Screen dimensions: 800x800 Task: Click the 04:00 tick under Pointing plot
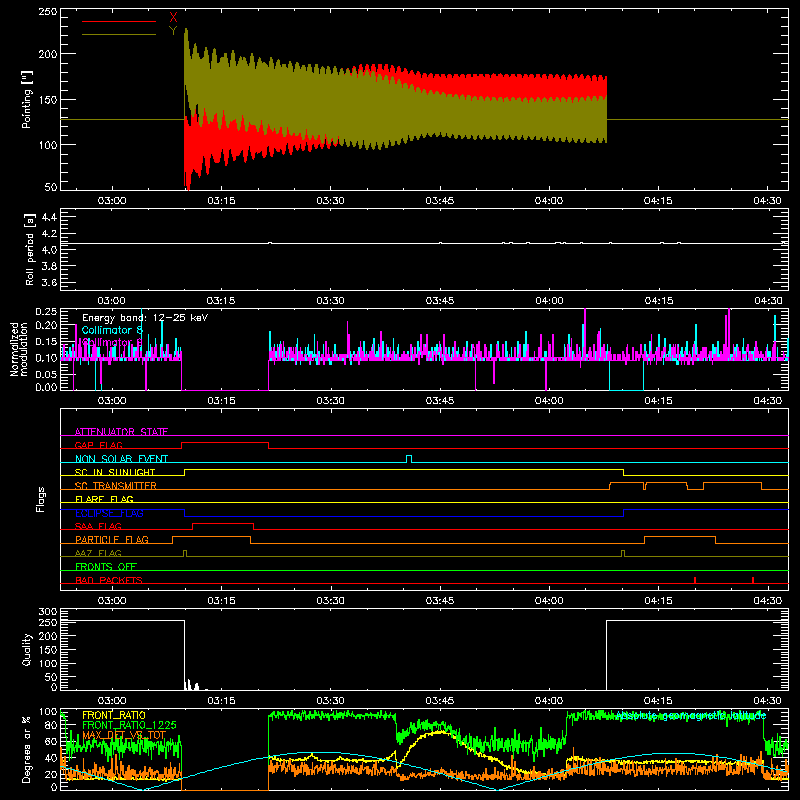tap(549, 201)
